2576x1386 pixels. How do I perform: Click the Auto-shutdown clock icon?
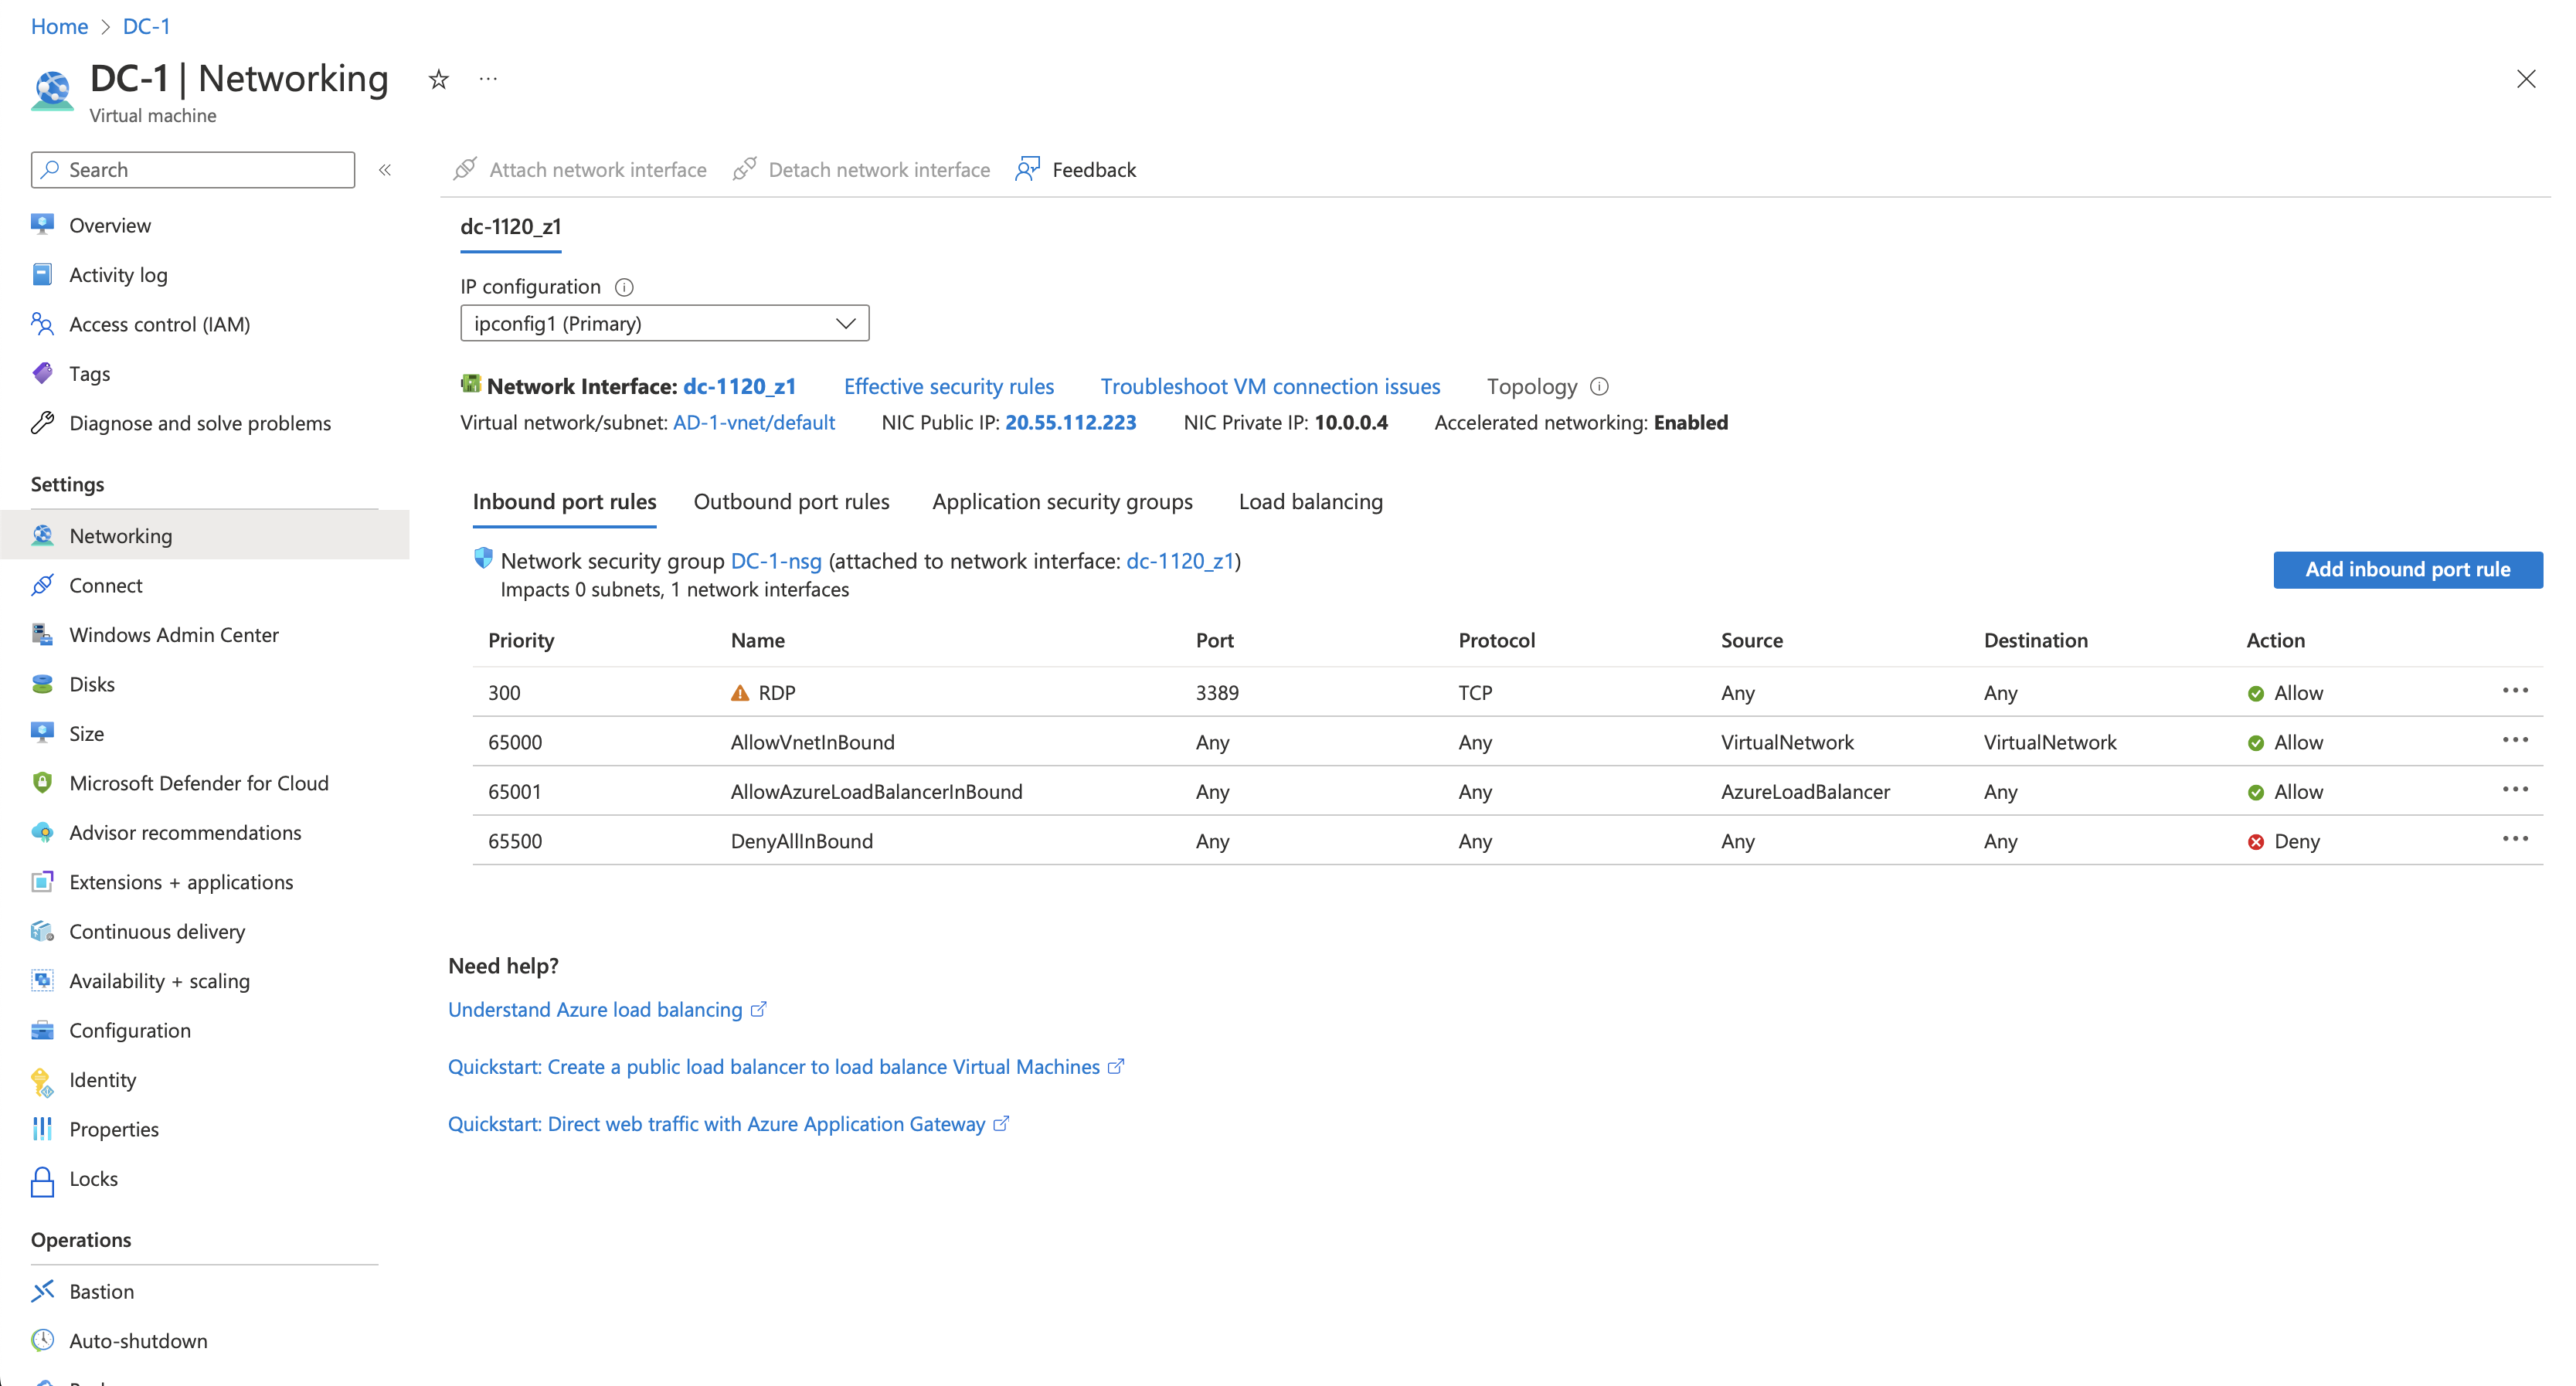tap(42, 1340)
